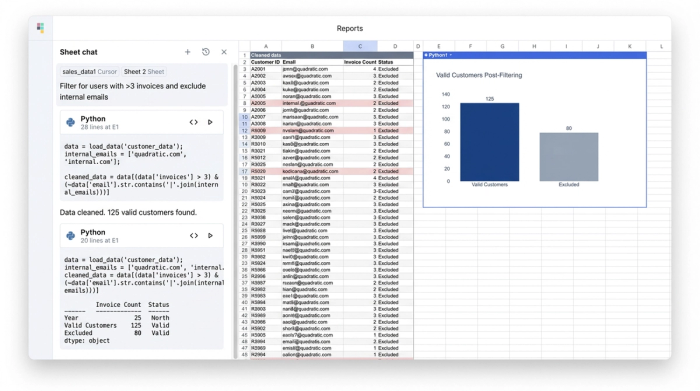Viewport: 700px width, 391px height.
Task: Select the Sheet 2 Sheet context chip
Action: click(144, 71)
